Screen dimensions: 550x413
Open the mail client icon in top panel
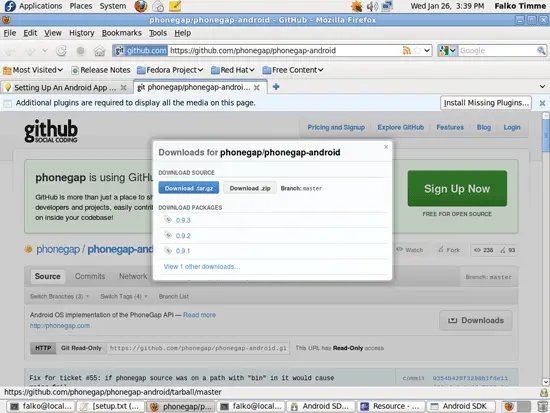[158, 6]
